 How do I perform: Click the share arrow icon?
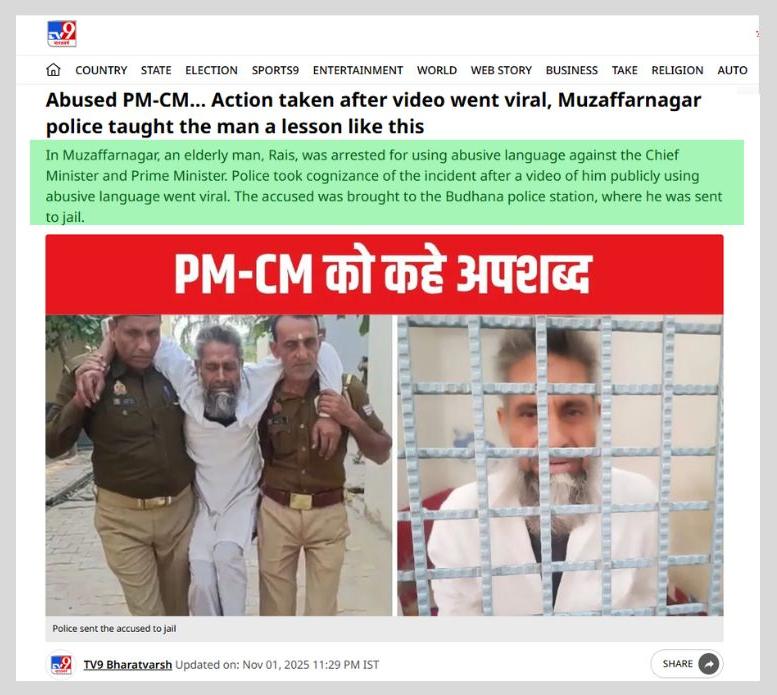click(x=708, y=664)
